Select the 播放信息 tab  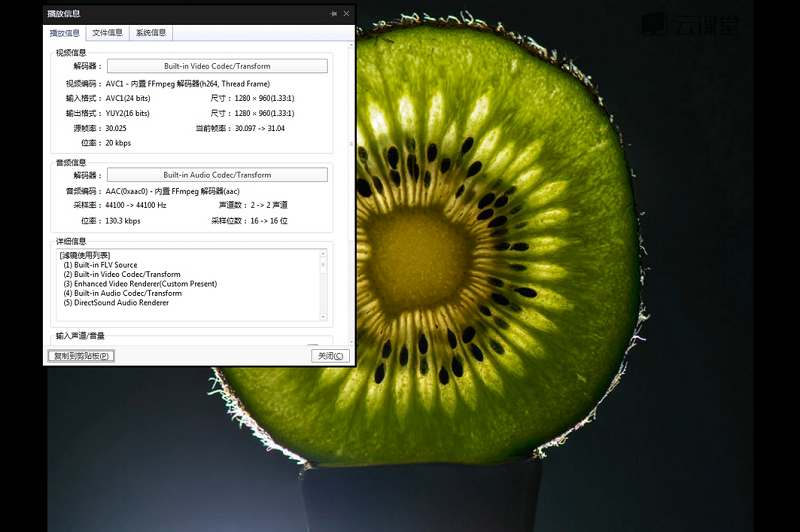coord(65,33)
